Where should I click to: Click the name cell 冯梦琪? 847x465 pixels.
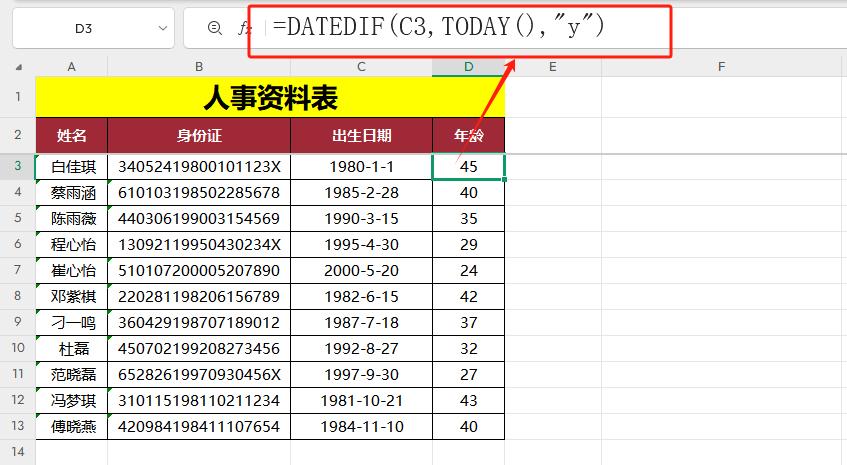coord(71,401)
